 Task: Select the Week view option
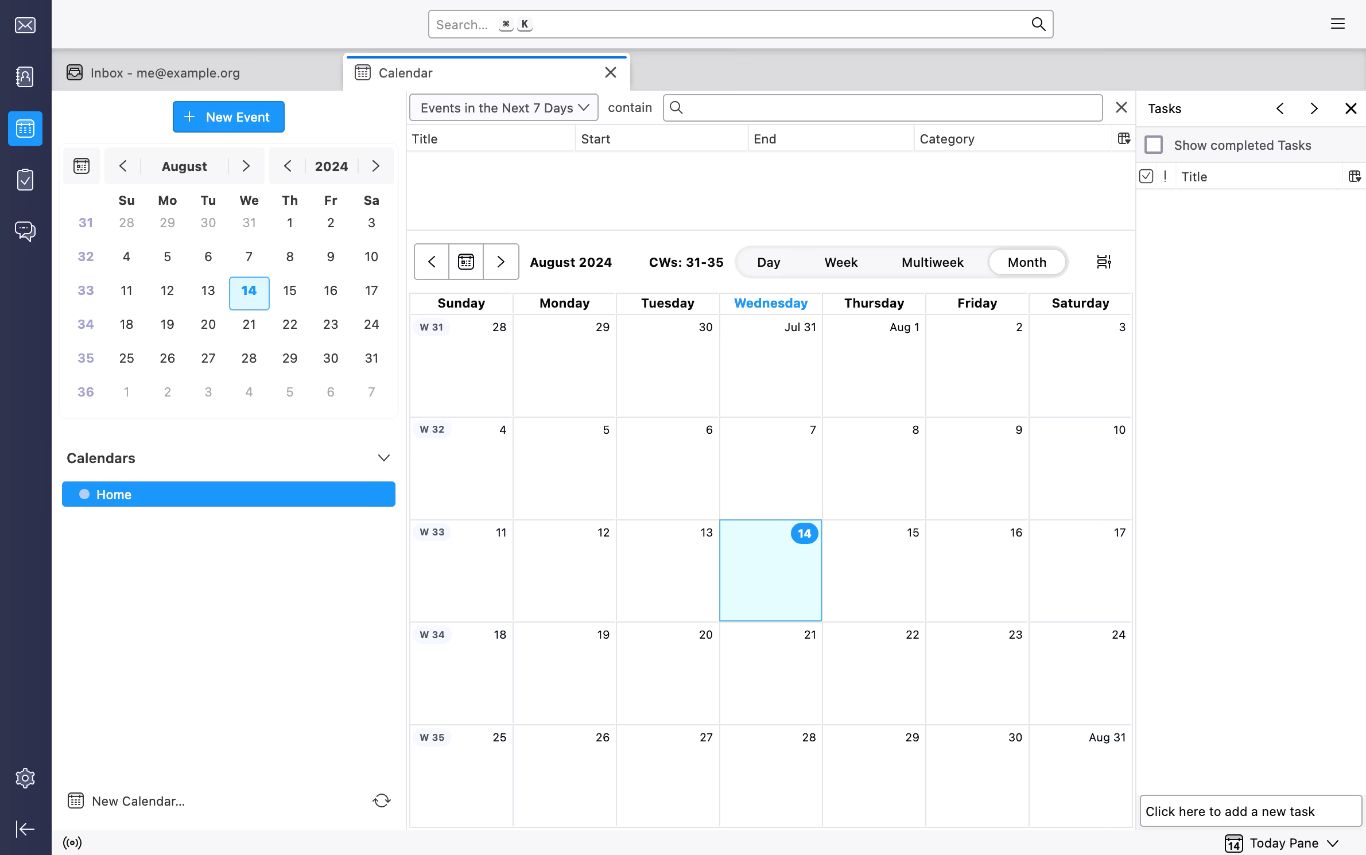[840, 262]
